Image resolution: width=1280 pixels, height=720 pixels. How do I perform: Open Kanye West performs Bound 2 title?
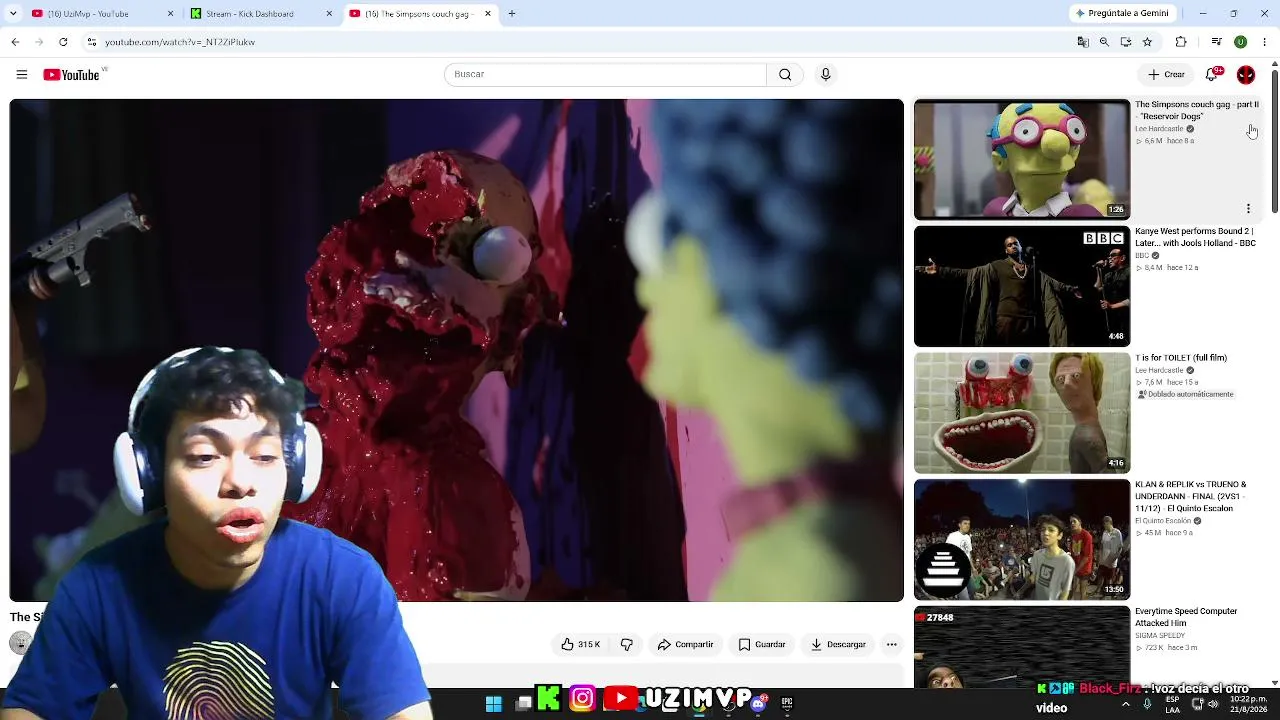click(x=1195, y=237)
